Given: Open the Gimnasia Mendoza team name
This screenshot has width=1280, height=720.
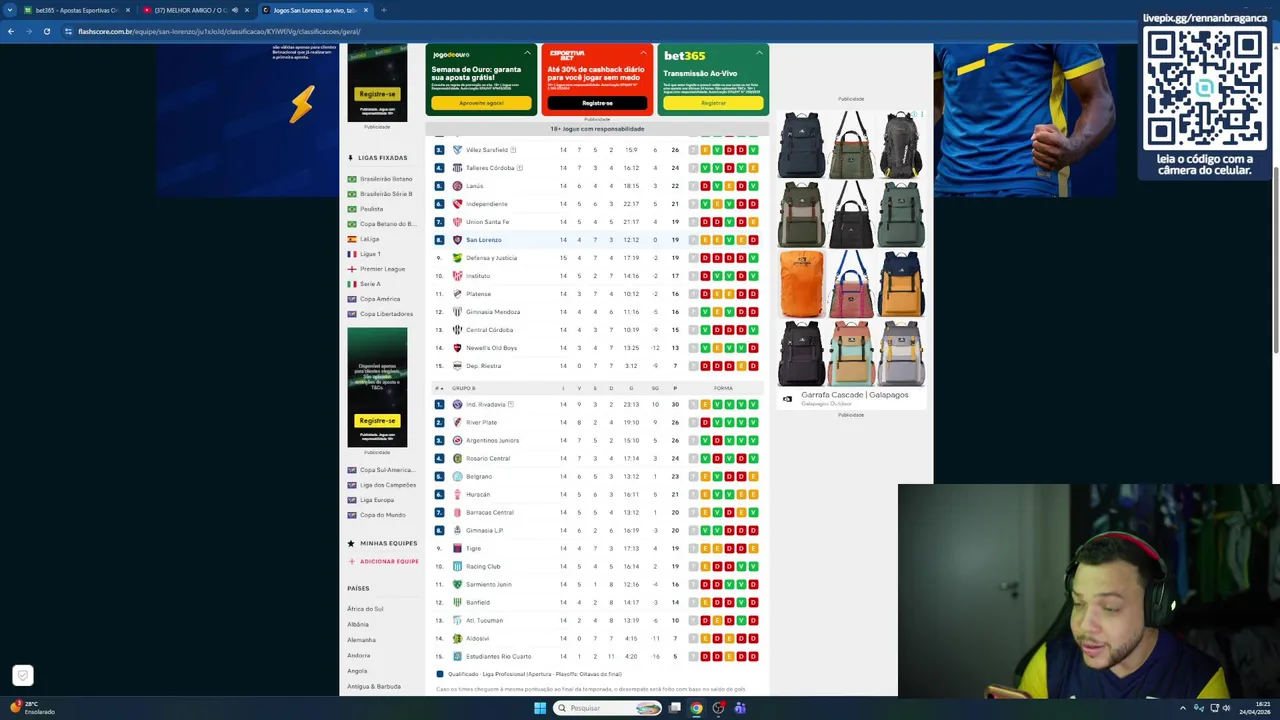Looking at the screenshot, I should [493, 312].
